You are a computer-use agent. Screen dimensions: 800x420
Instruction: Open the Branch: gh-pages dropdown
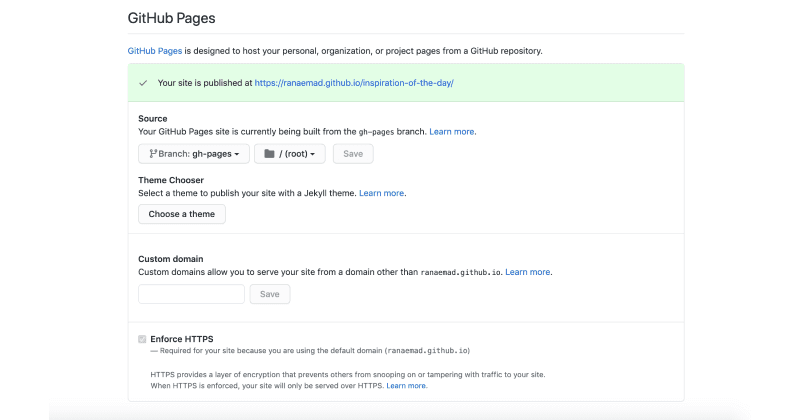pos(193,154)
